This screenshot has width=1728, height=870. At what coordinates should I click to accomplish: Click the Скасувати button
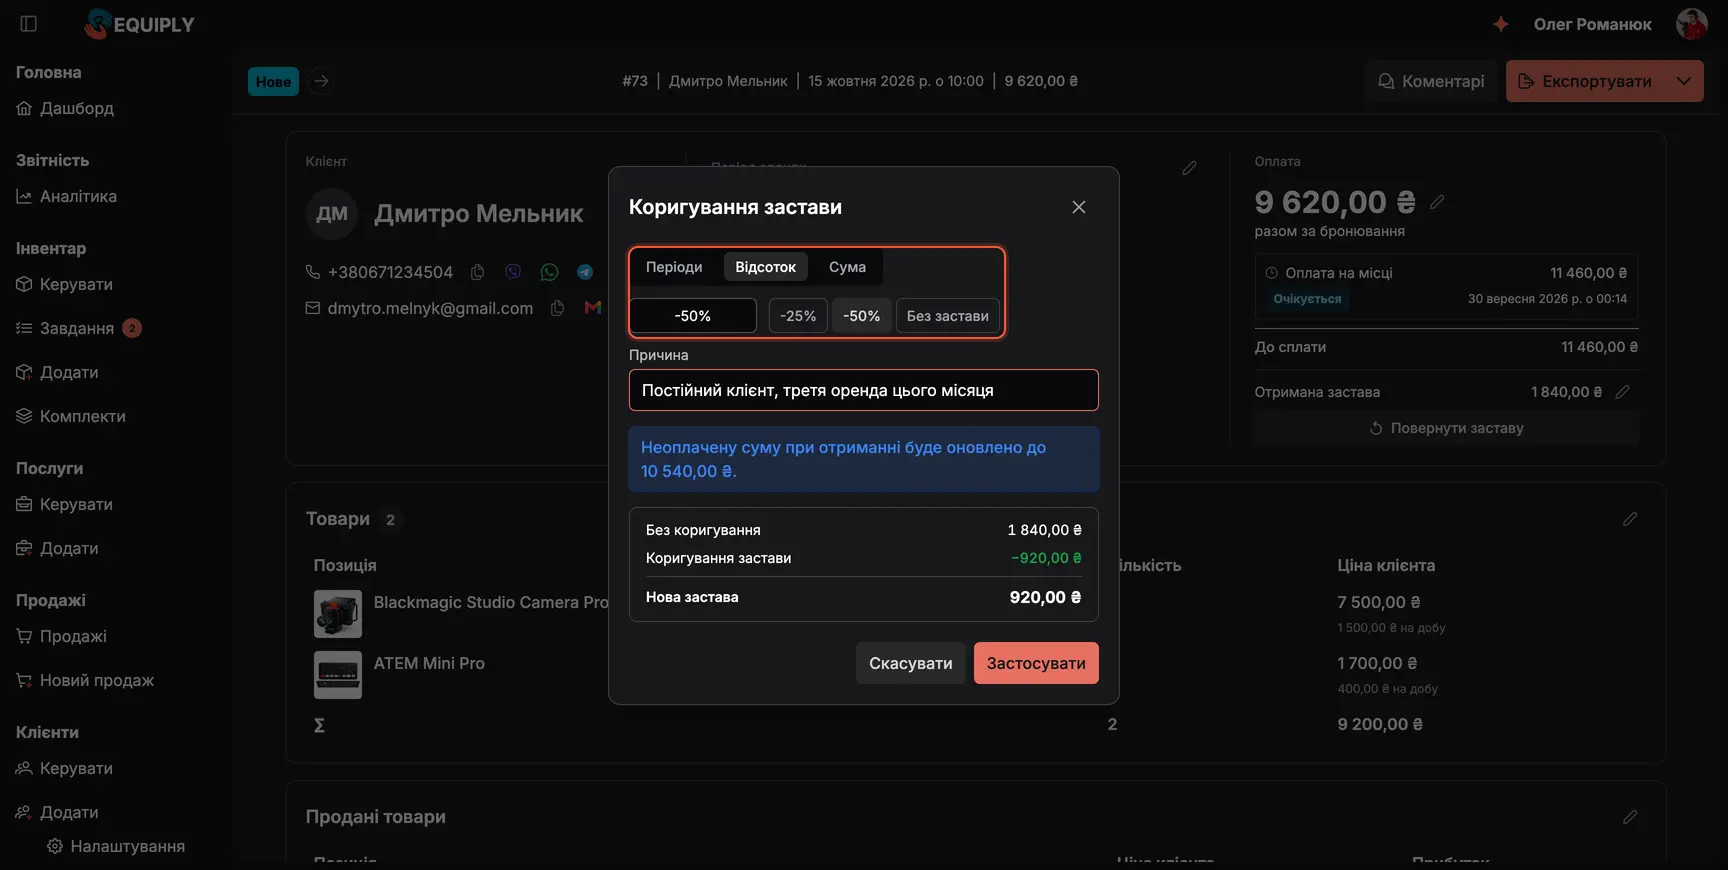(911, 663)
